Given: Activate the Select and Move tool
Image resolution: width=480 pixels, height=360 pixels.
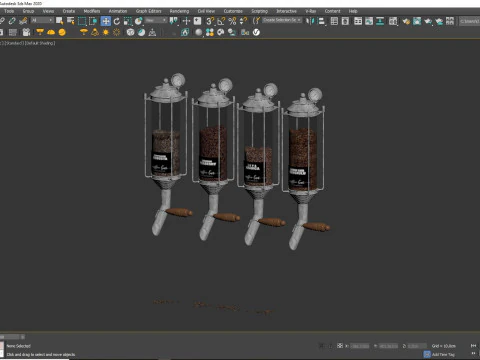Looking at the screenshot, I should (x=106, y=21).
